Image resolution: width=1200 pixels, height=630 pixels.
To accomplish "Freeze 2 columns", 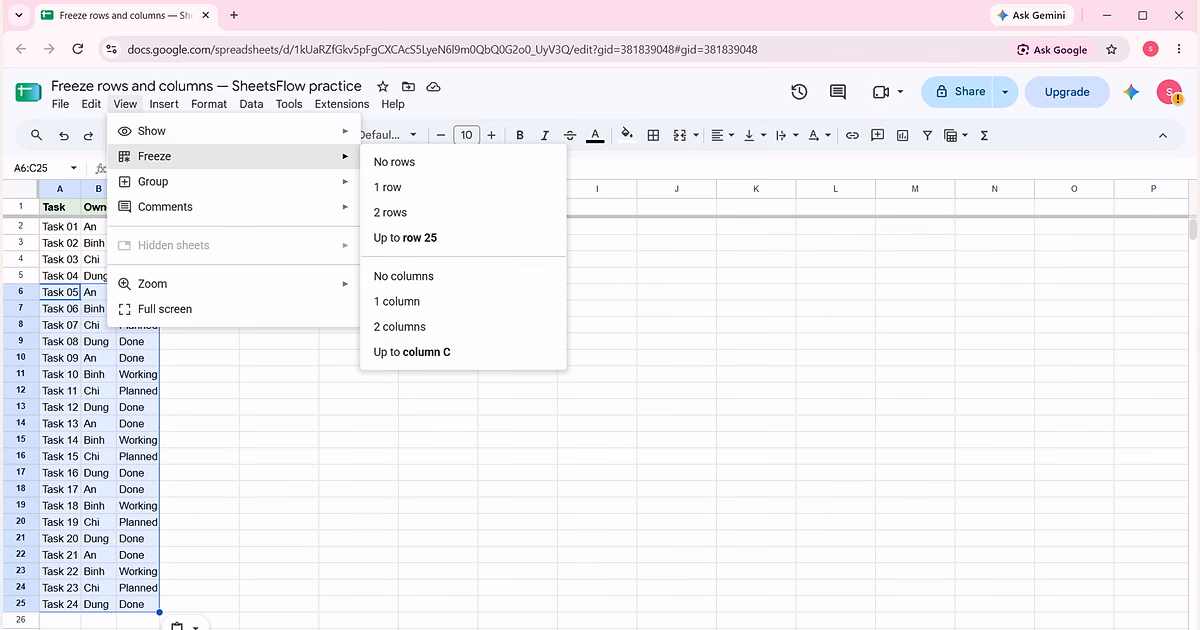I will coord(463,327).
